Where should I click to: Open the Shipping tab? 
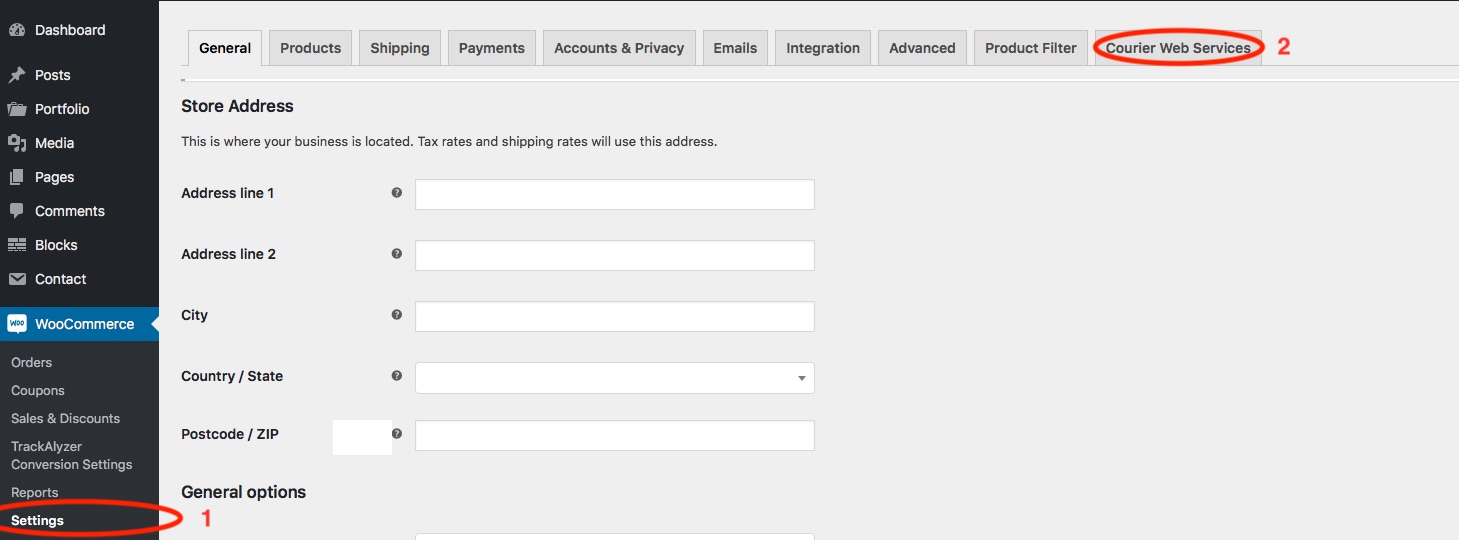(400, 48)
